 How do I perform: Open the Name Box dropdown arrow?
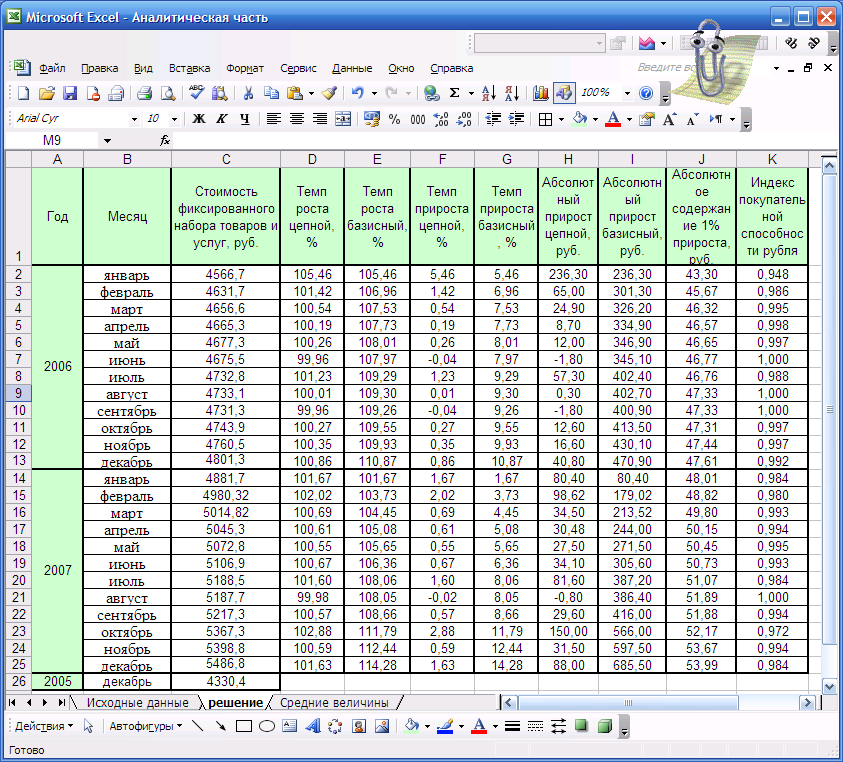(107, 141)
